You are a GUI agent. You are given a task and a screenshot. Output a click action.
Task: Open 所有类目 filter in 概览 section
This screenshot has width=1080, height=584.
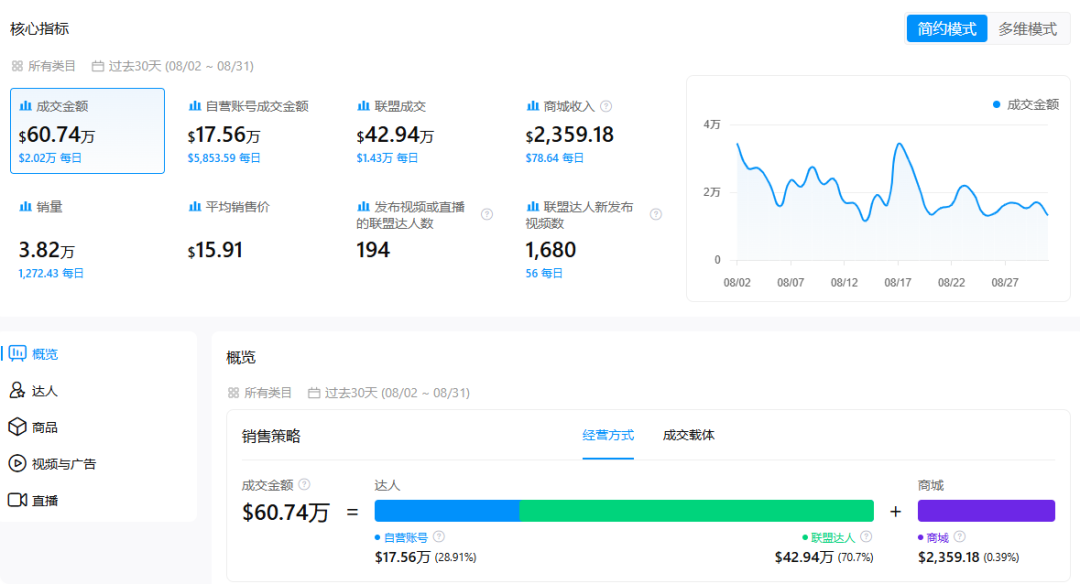(260, 393)
